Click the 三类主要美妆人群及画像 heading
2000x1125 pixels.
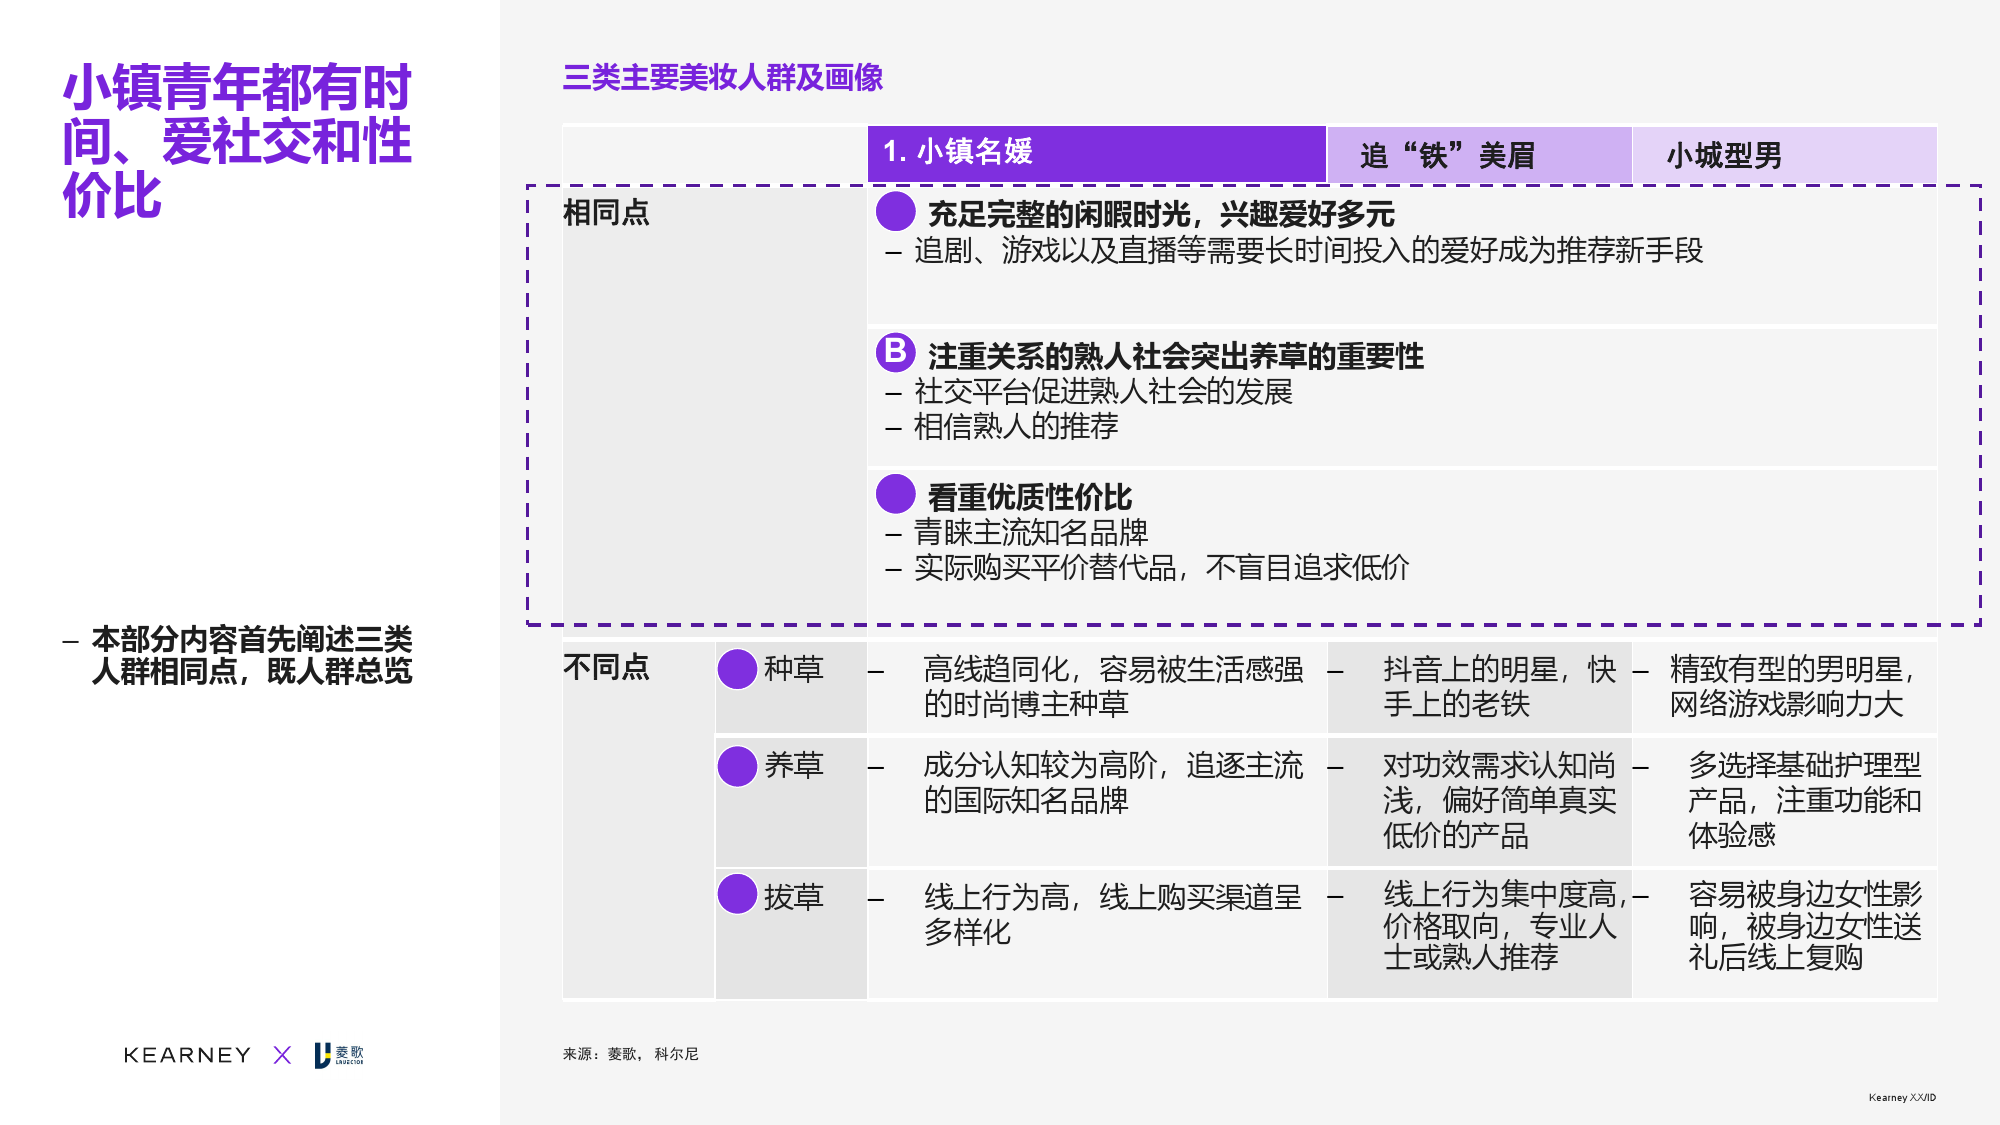coord(722,78)
